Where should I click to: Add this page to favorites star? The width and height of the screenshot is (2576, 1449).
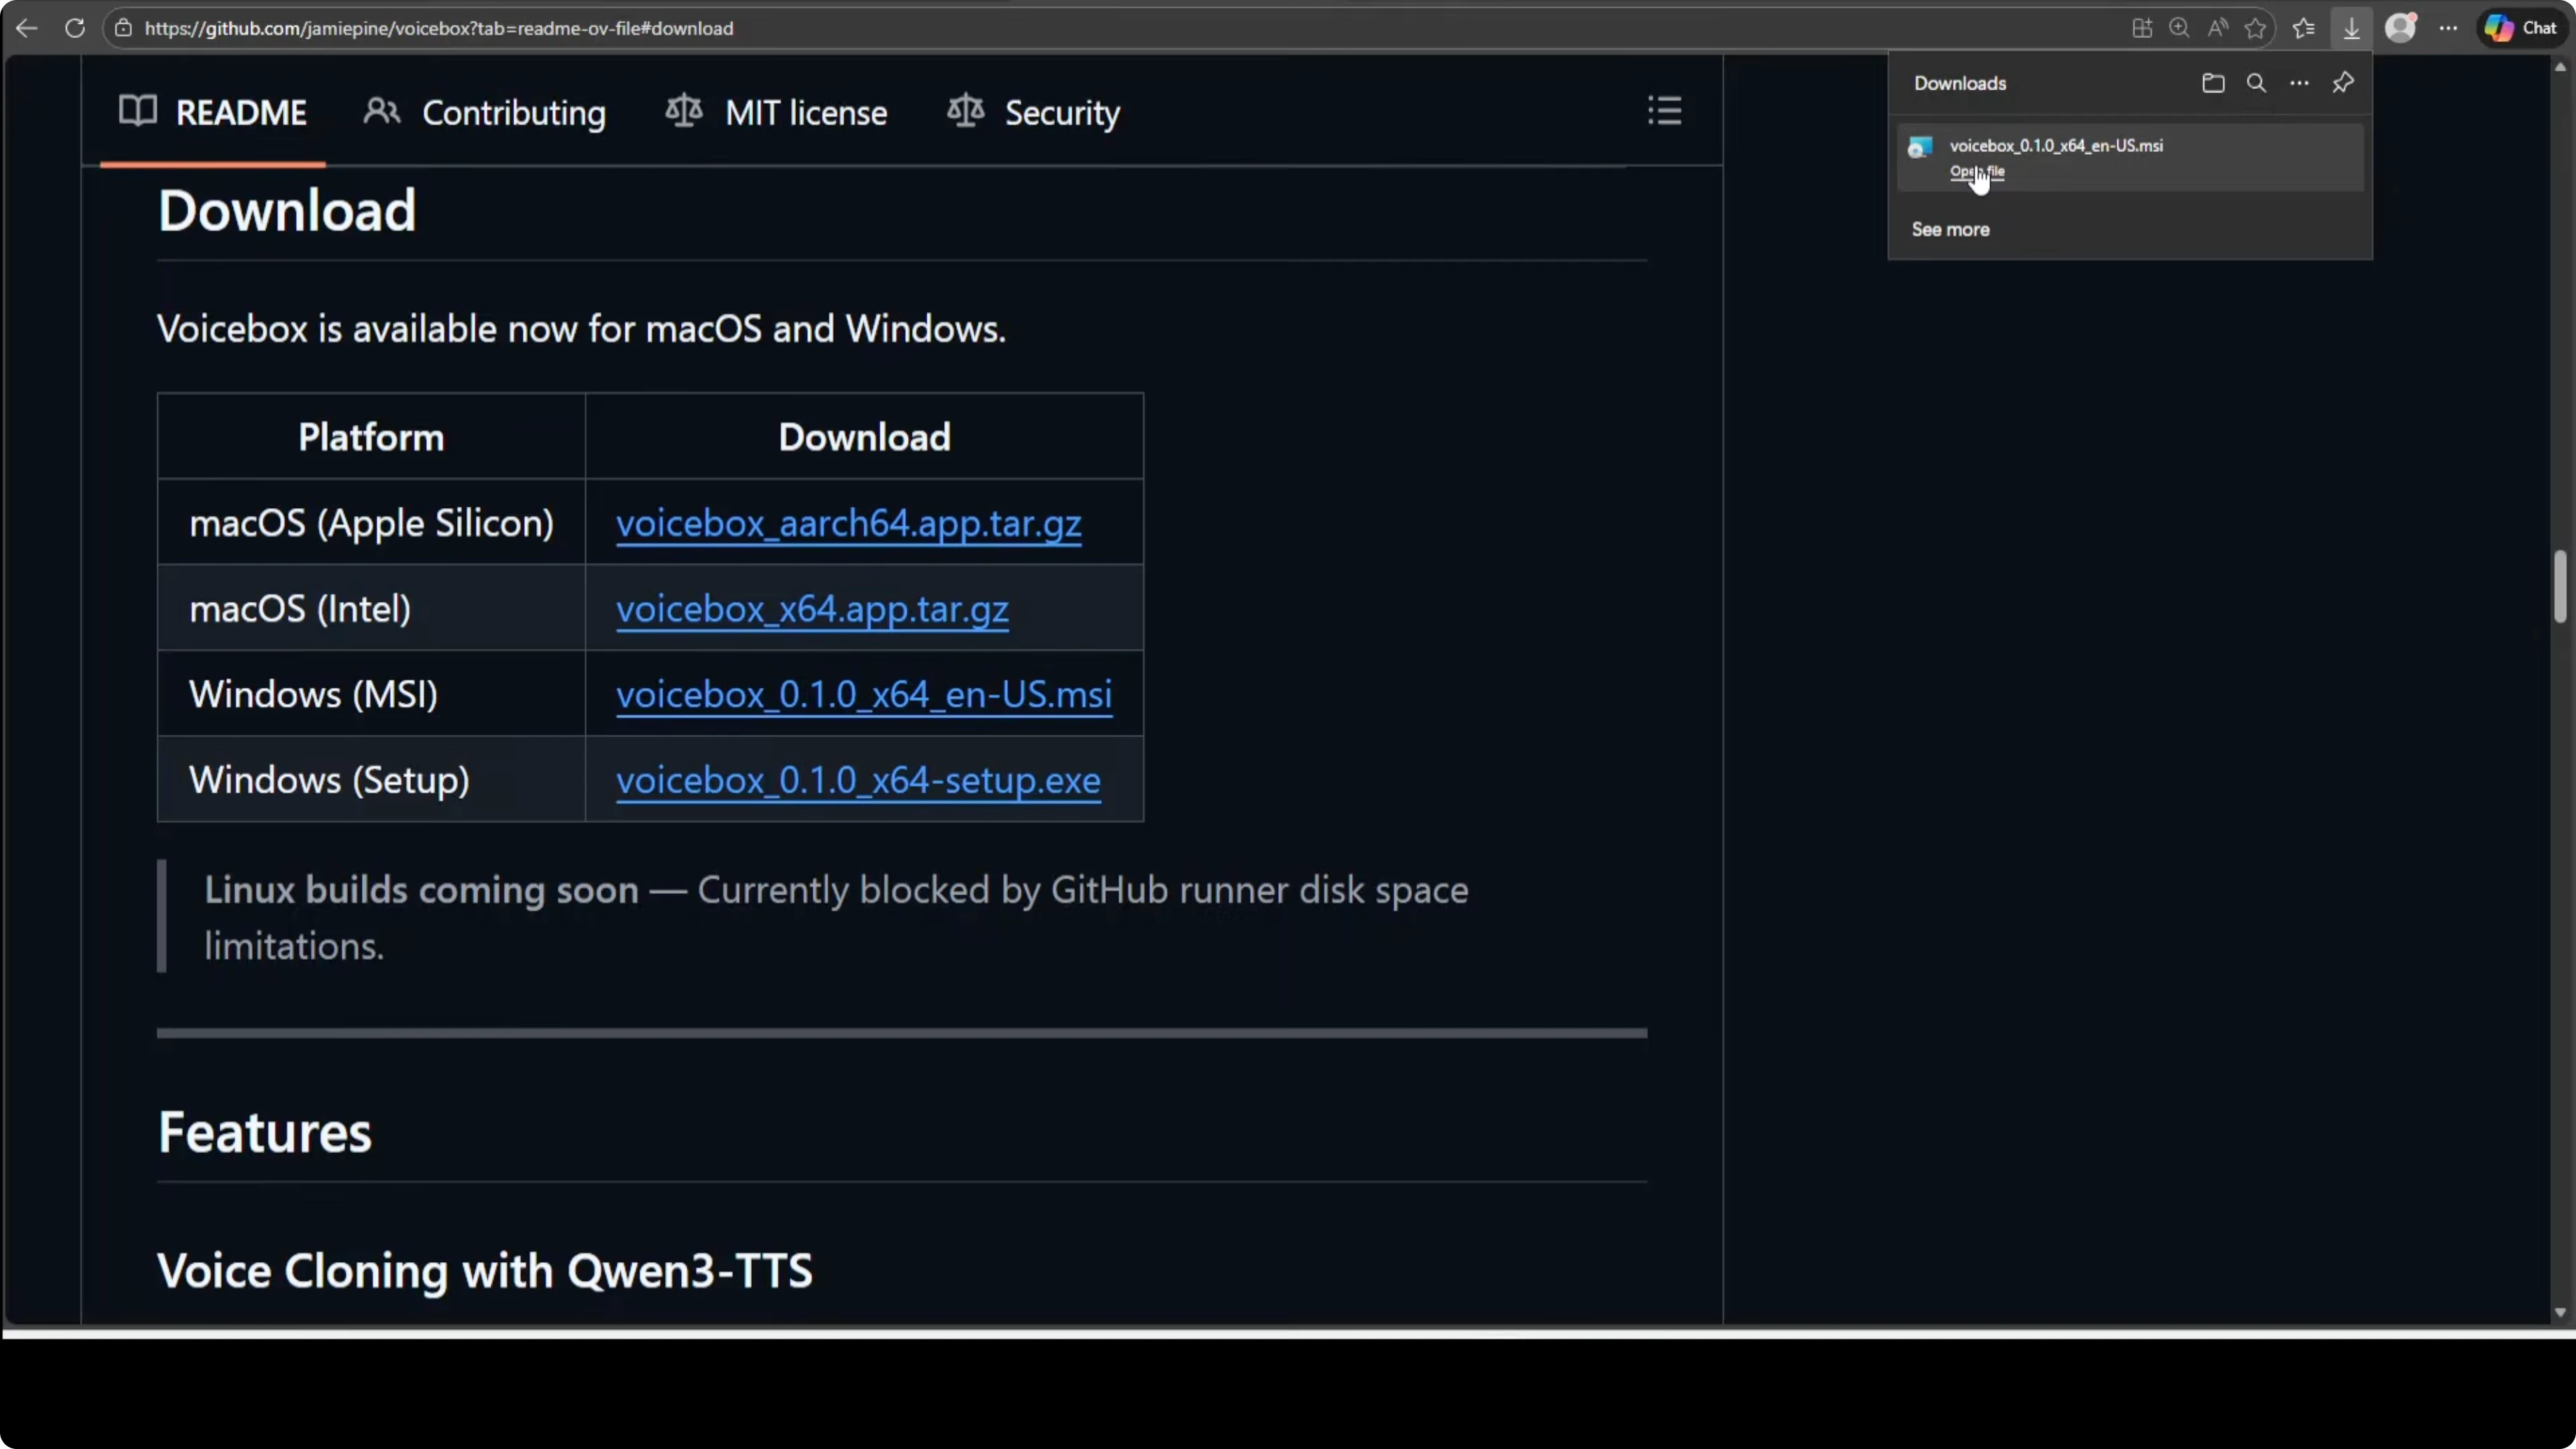(2255, 28)
